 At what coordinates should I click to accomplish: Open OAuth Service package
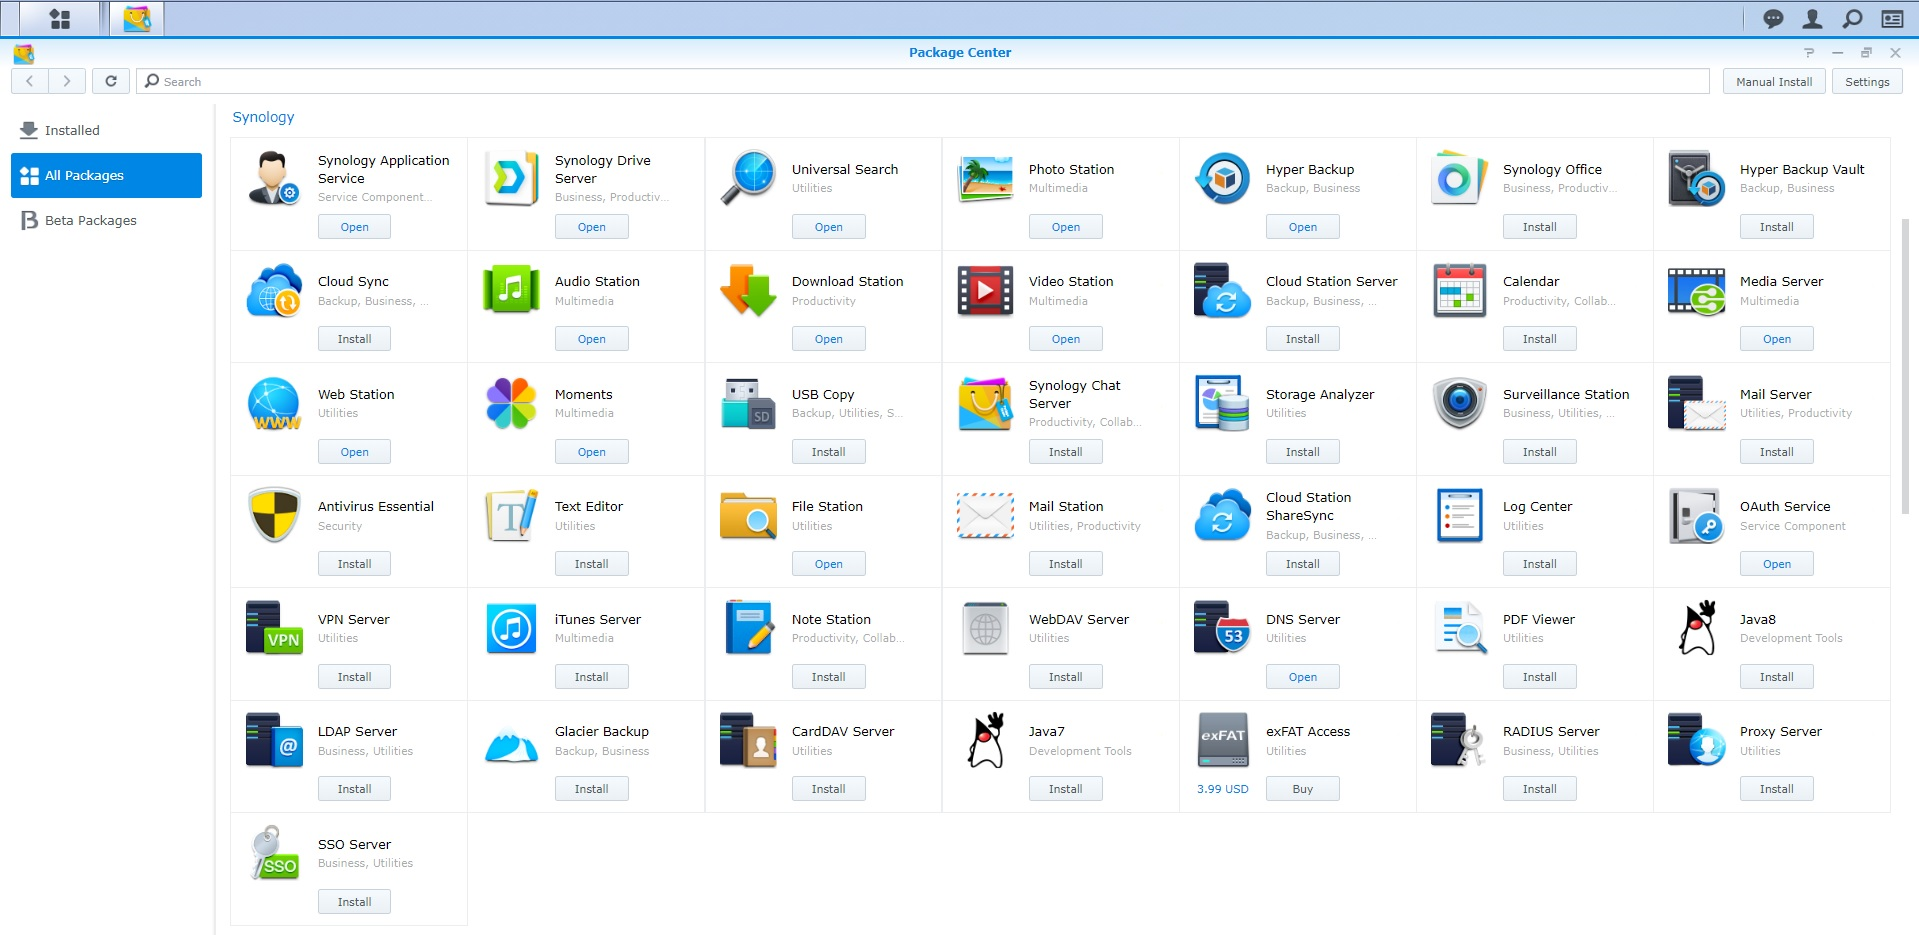(1777, 564)
